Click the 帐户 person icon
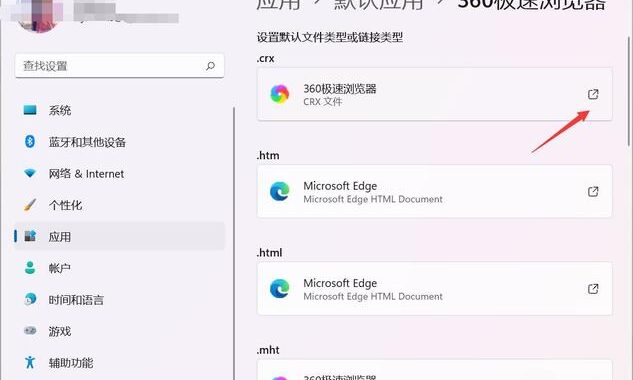 [30, 267]
